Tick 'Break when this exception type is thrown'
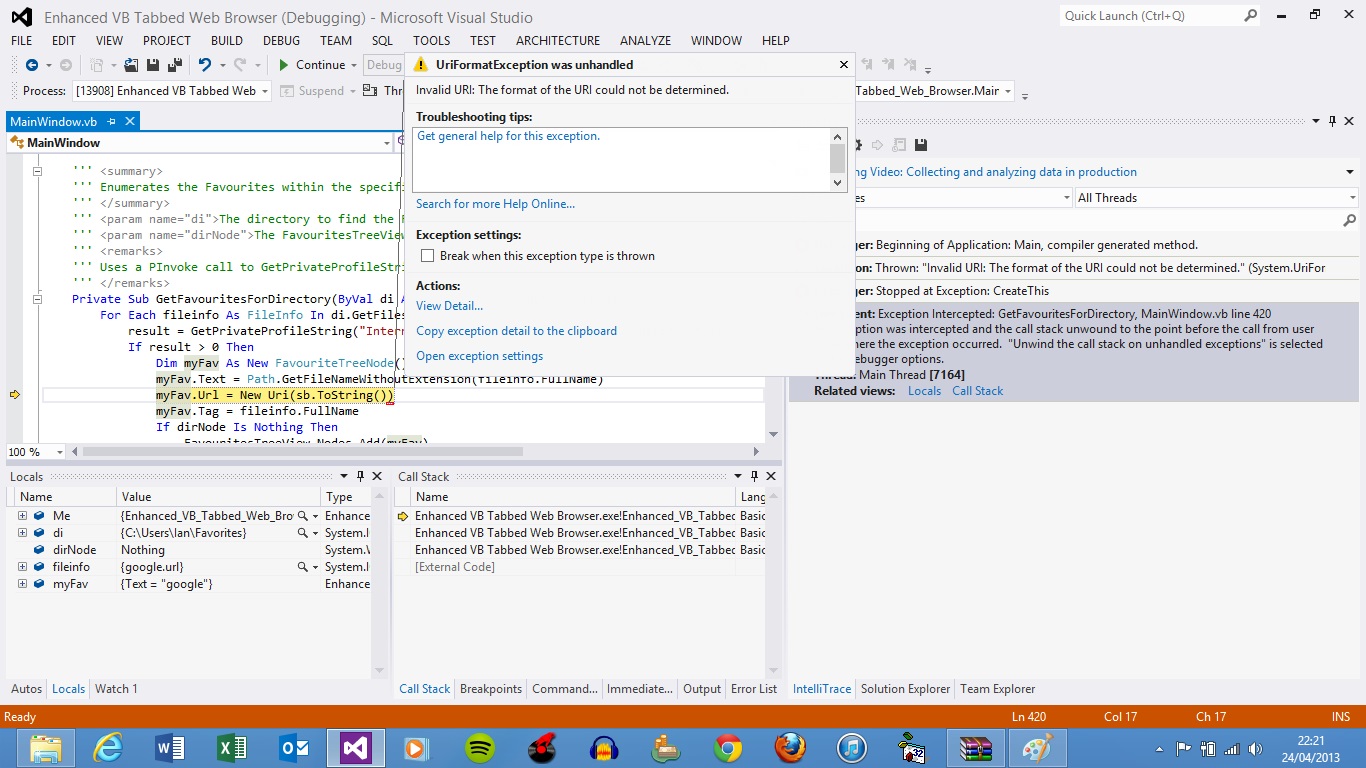Screen dimensions: 1366x768 [x=427, y=256]
